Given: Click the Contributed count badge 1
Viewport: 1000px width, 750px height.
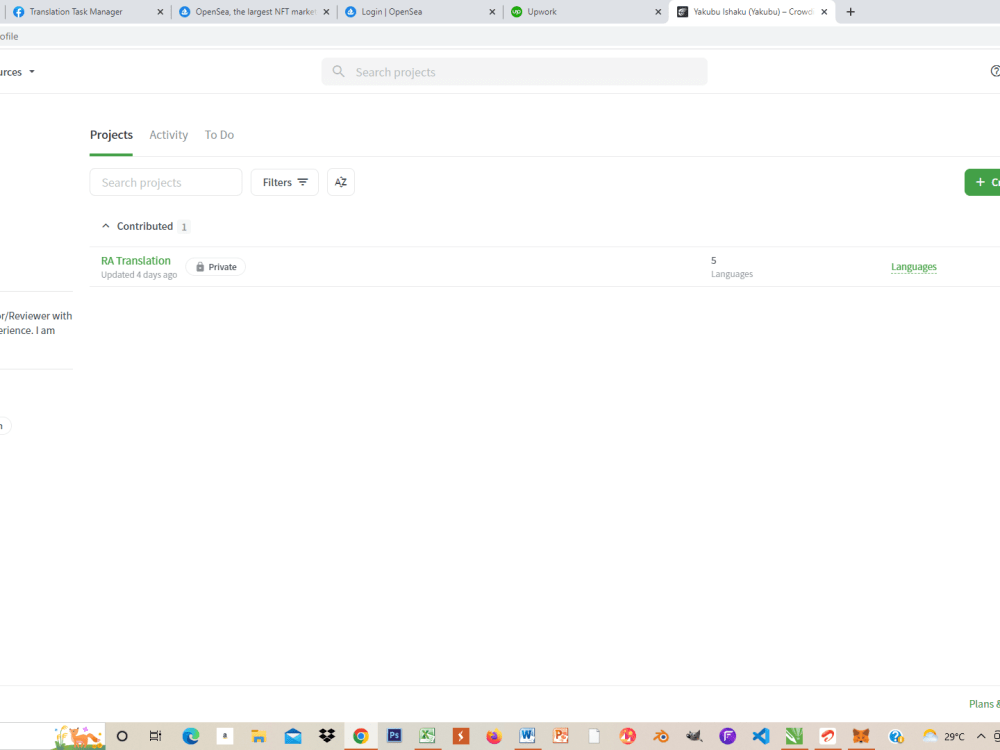Looking at the screenshot, I should (184, 227).
